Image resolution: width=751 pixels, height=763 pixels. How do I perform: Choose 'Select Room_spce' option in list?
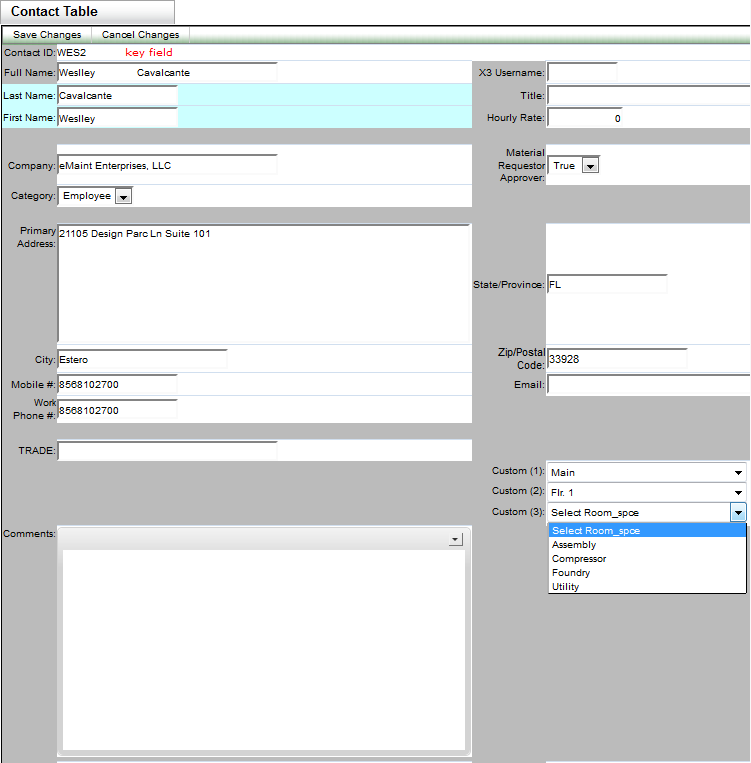[647, 530]
